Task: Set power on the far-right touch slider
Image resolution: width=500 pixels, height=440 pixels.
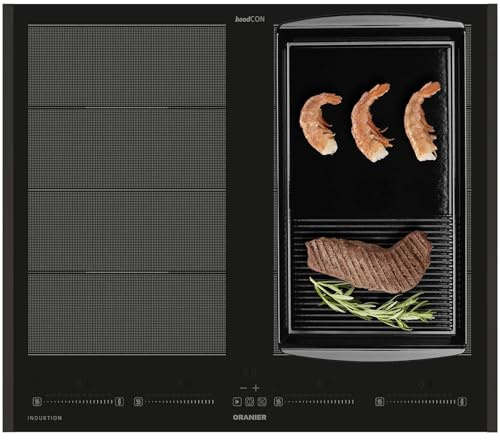Action: (x=421, y=402)
